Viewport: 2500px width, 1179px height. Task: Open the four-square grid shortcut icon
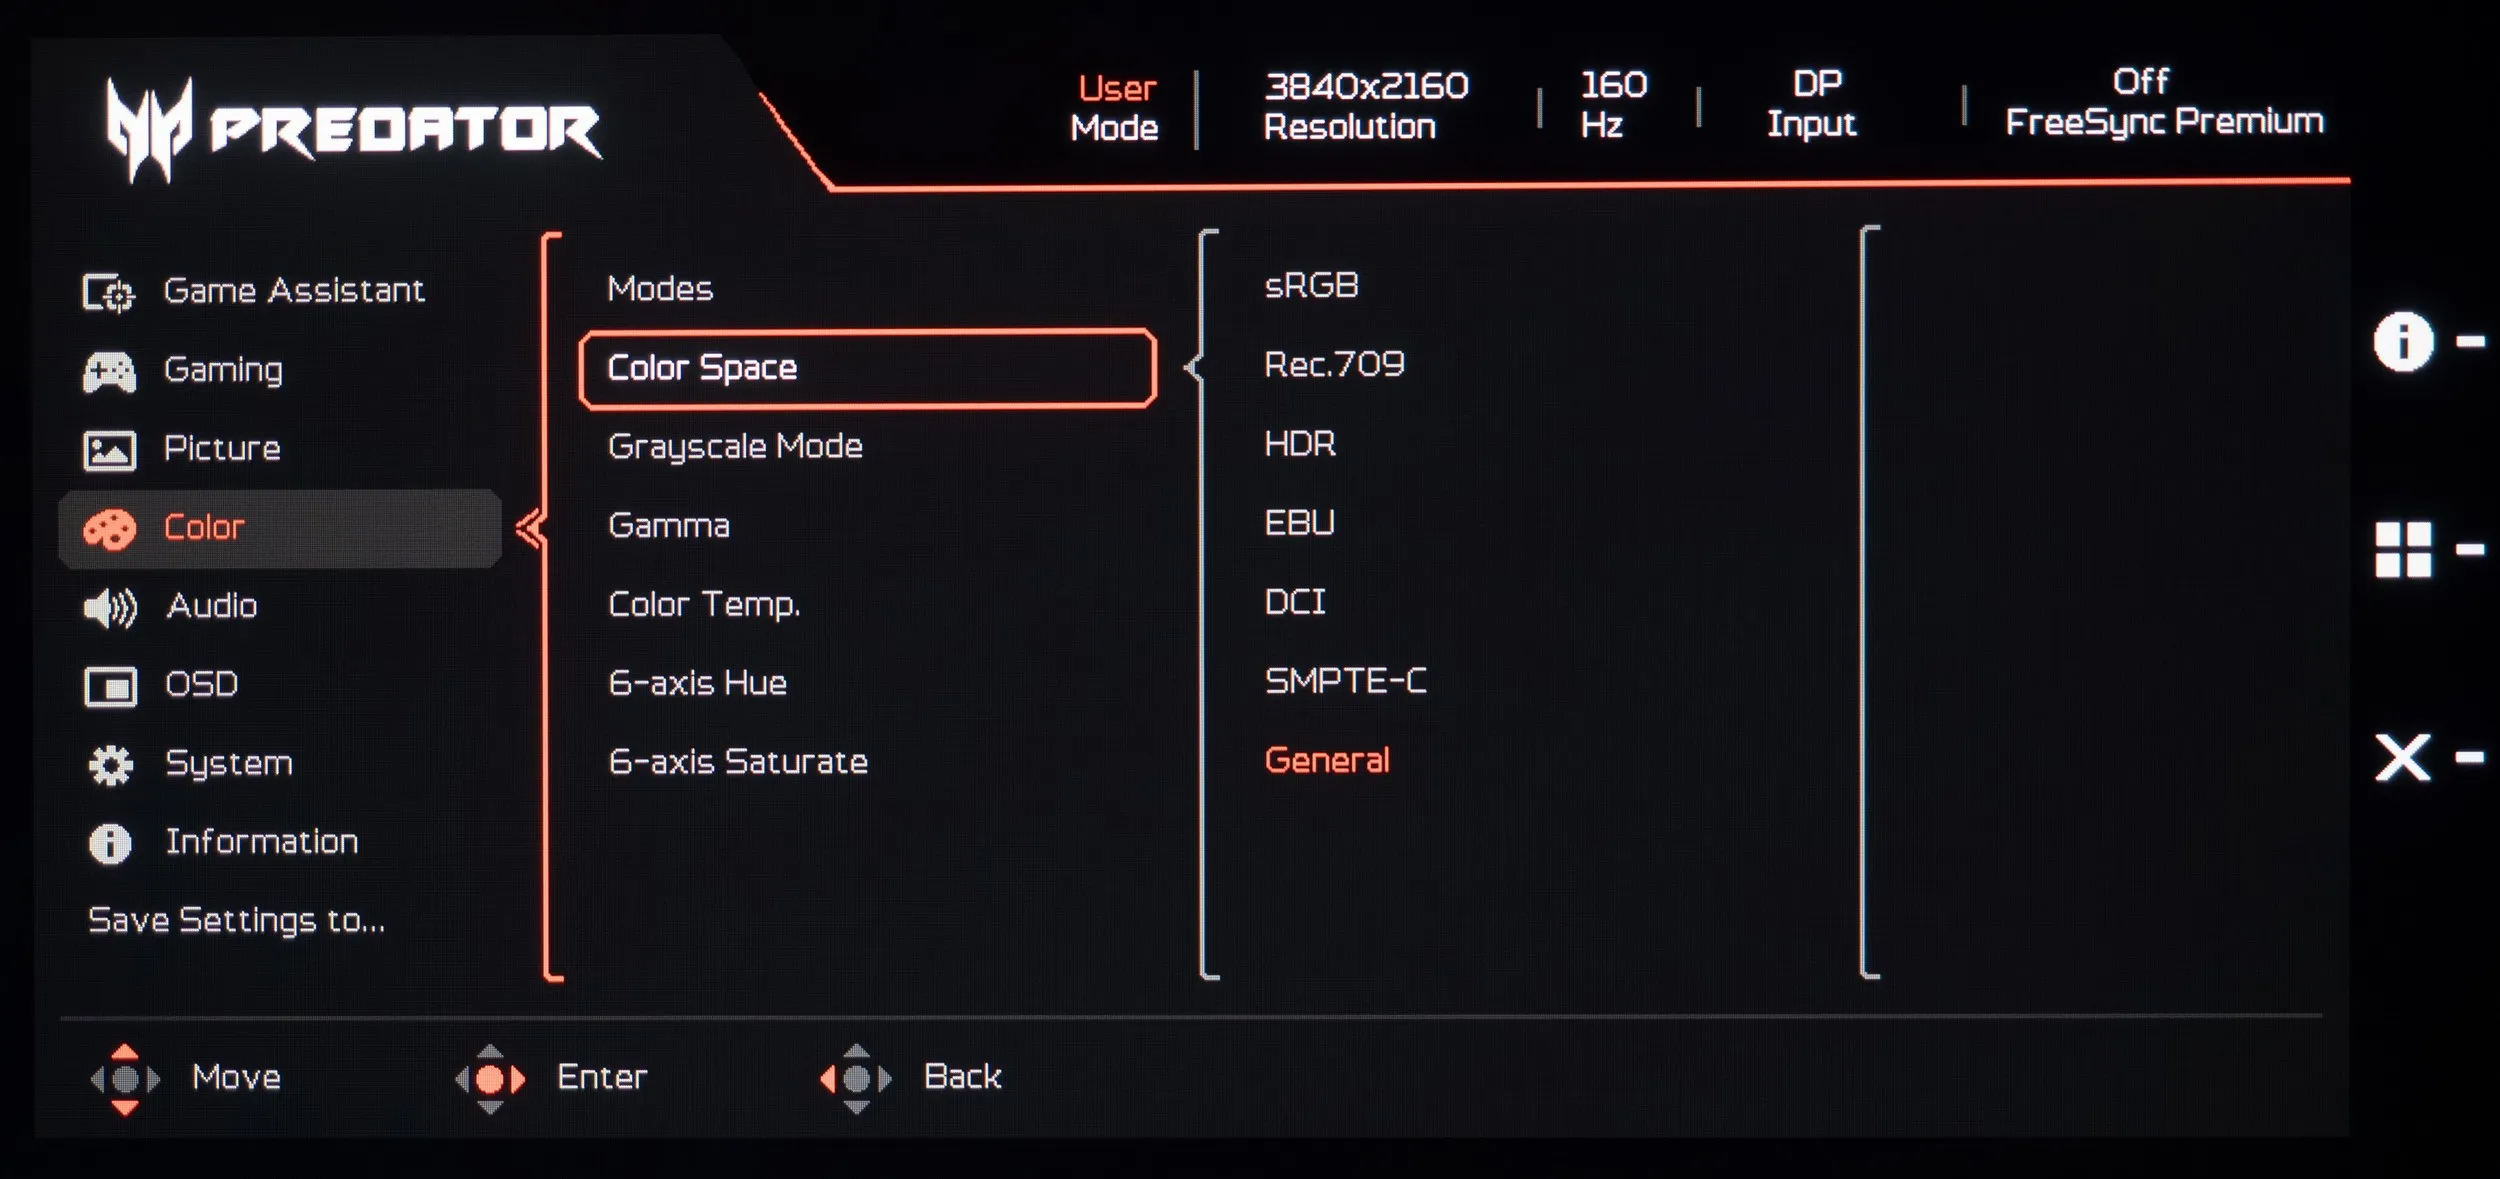(2403, 549)
